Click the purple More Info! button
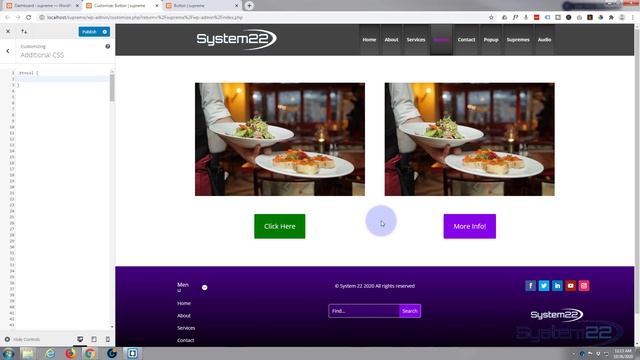This screenshot has width=640, height=360. coord(470,226)
